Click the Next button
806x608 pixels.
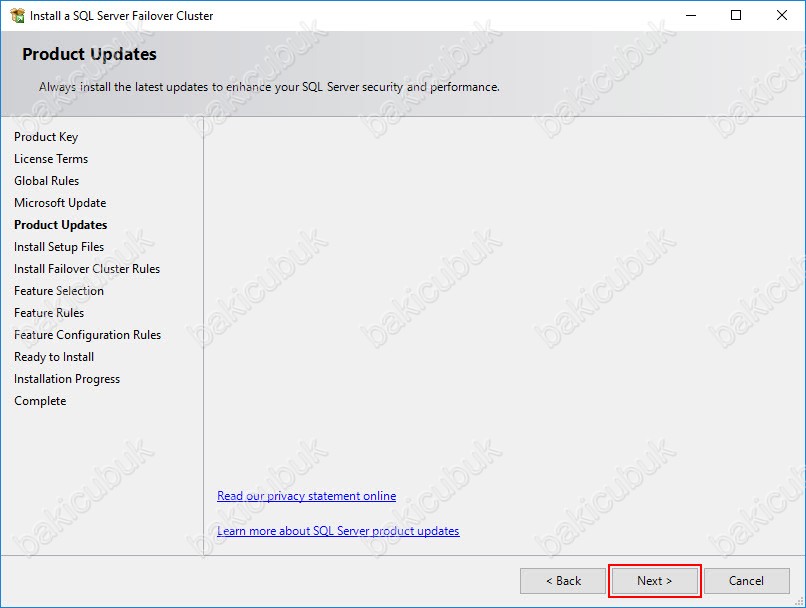(654, 581)
